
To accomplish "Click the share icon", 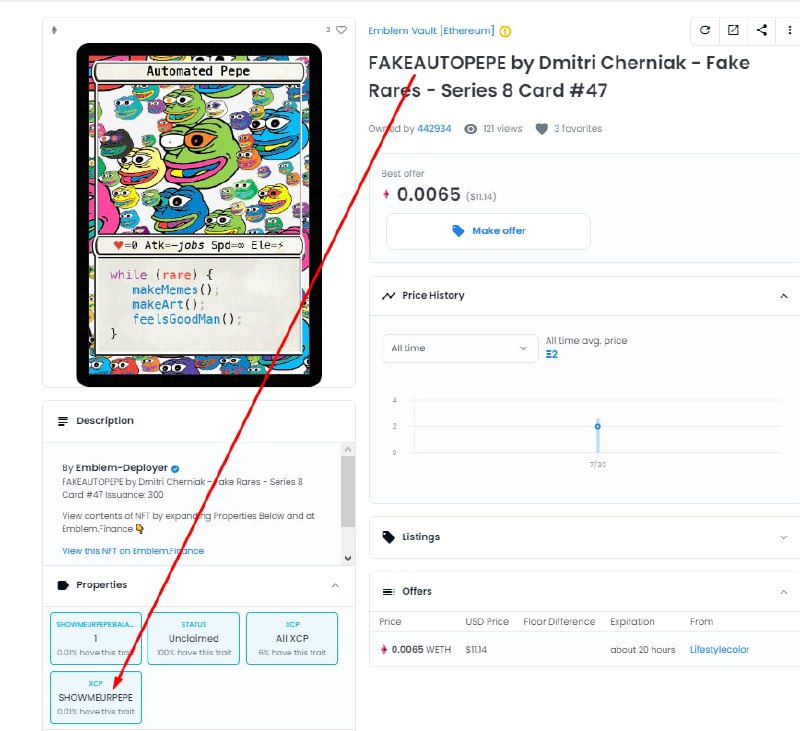I will (762, 30).
